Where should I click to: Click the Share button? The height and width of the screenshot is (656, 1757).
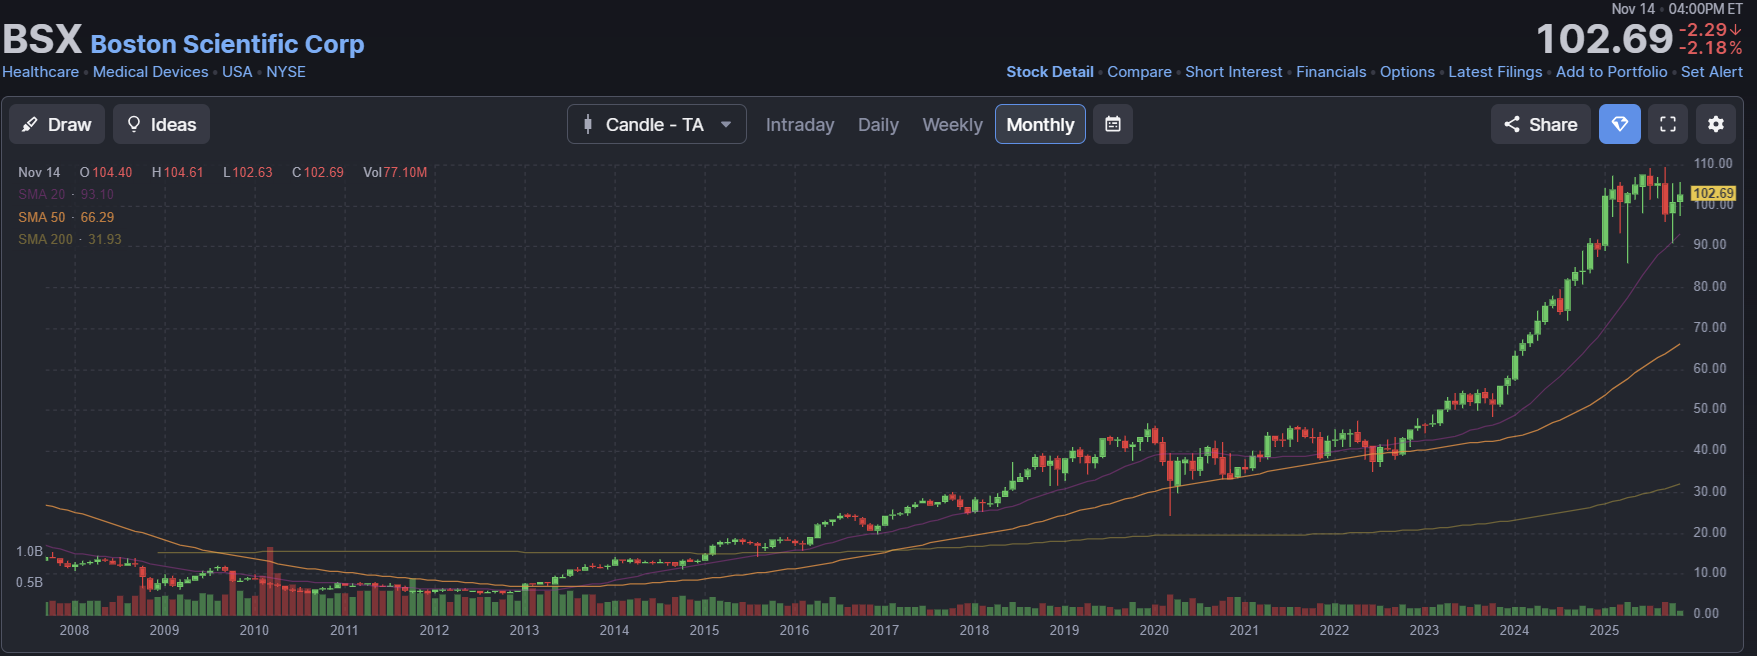click(x=1541, y=124)
